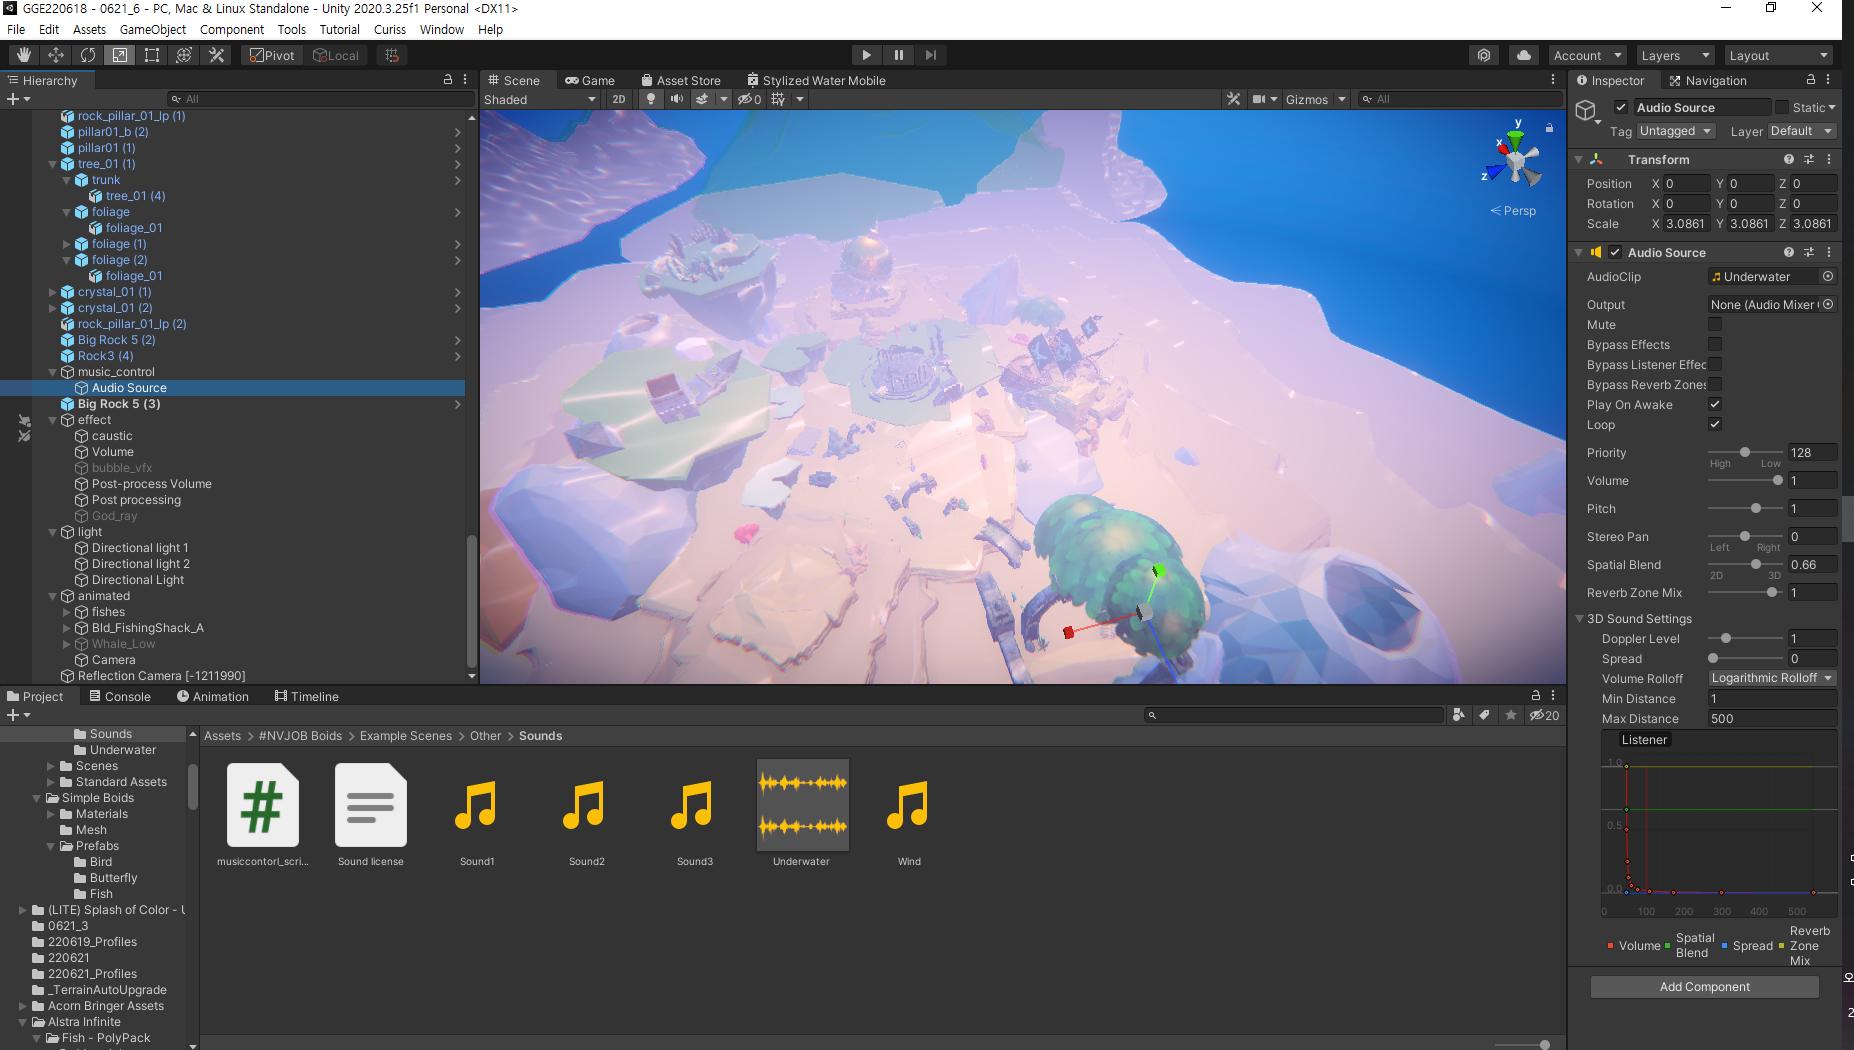The image size is (1854, 1050).
Task: Collapse 3D Sound Settings section
Action: pos(1580,619)
